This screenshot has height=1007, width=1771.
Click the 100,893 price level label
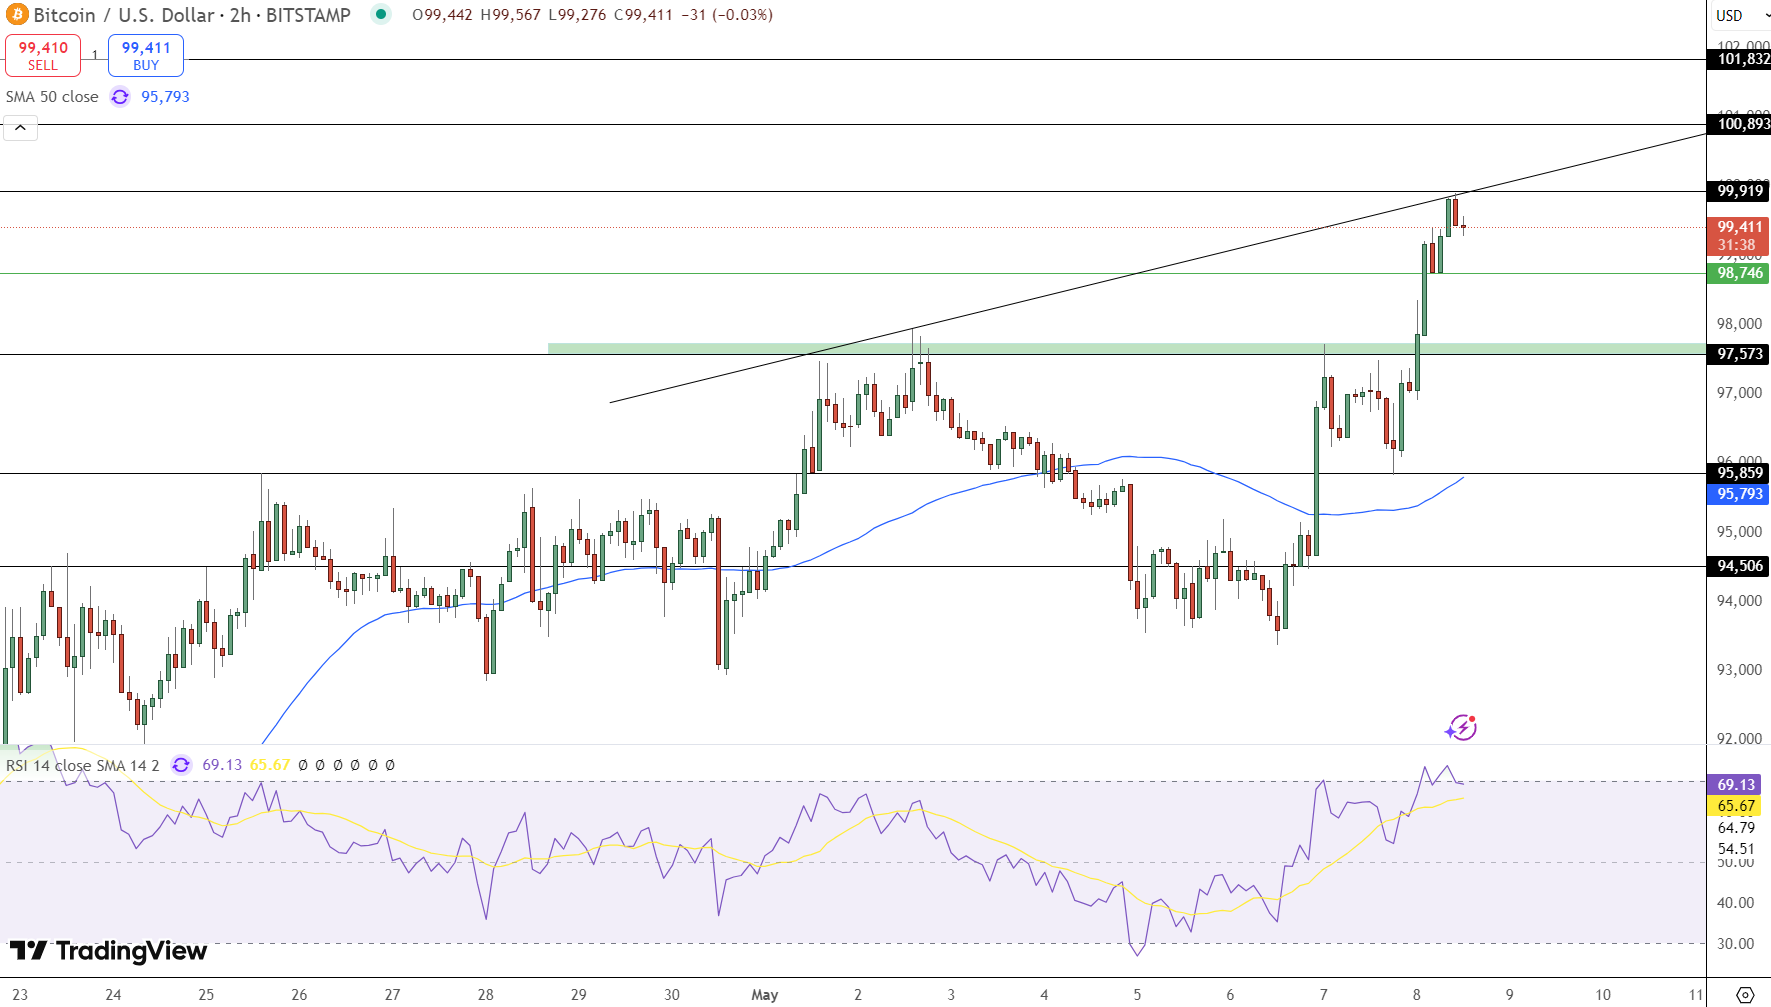click(x=1741, y=124)
